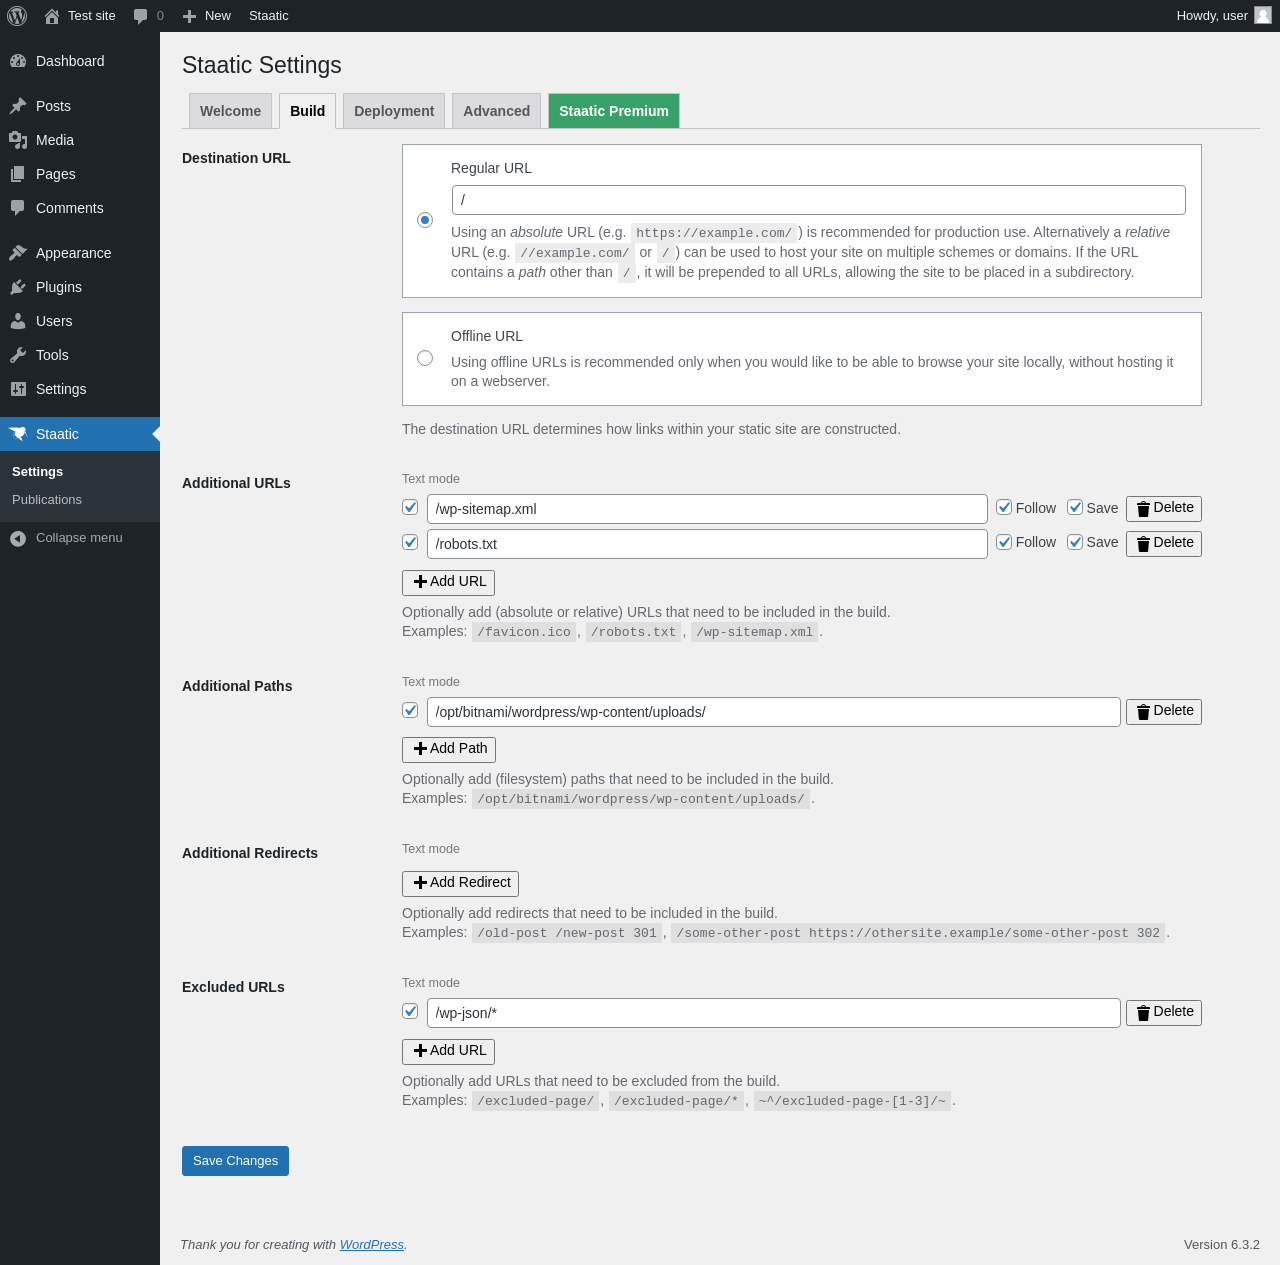Click the Plugins plug icon
The width and height of the screenshot is (1280, 1265).
coord(18,287)
